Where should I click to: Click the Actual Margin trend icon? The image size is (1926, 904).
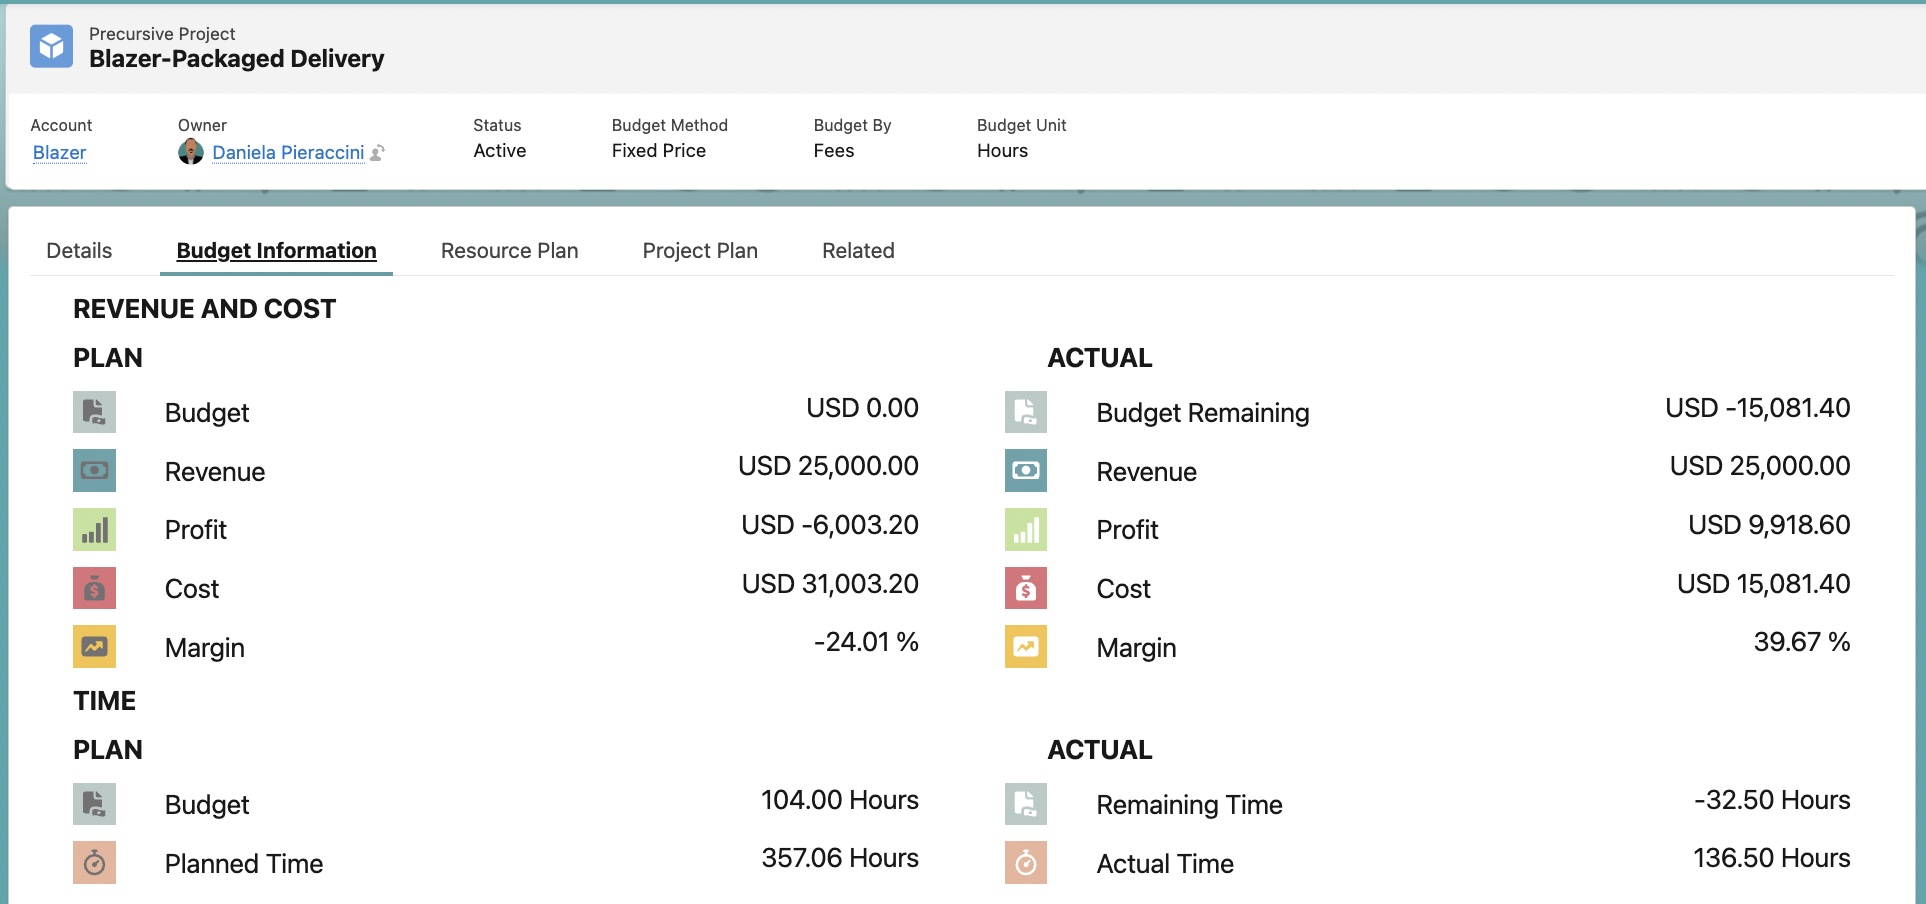tap(1026, 646)
